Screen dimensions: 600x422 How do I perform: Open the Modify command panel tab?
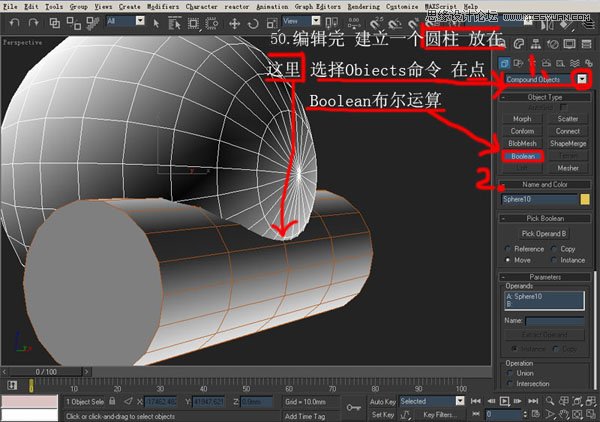pos(518,44)
